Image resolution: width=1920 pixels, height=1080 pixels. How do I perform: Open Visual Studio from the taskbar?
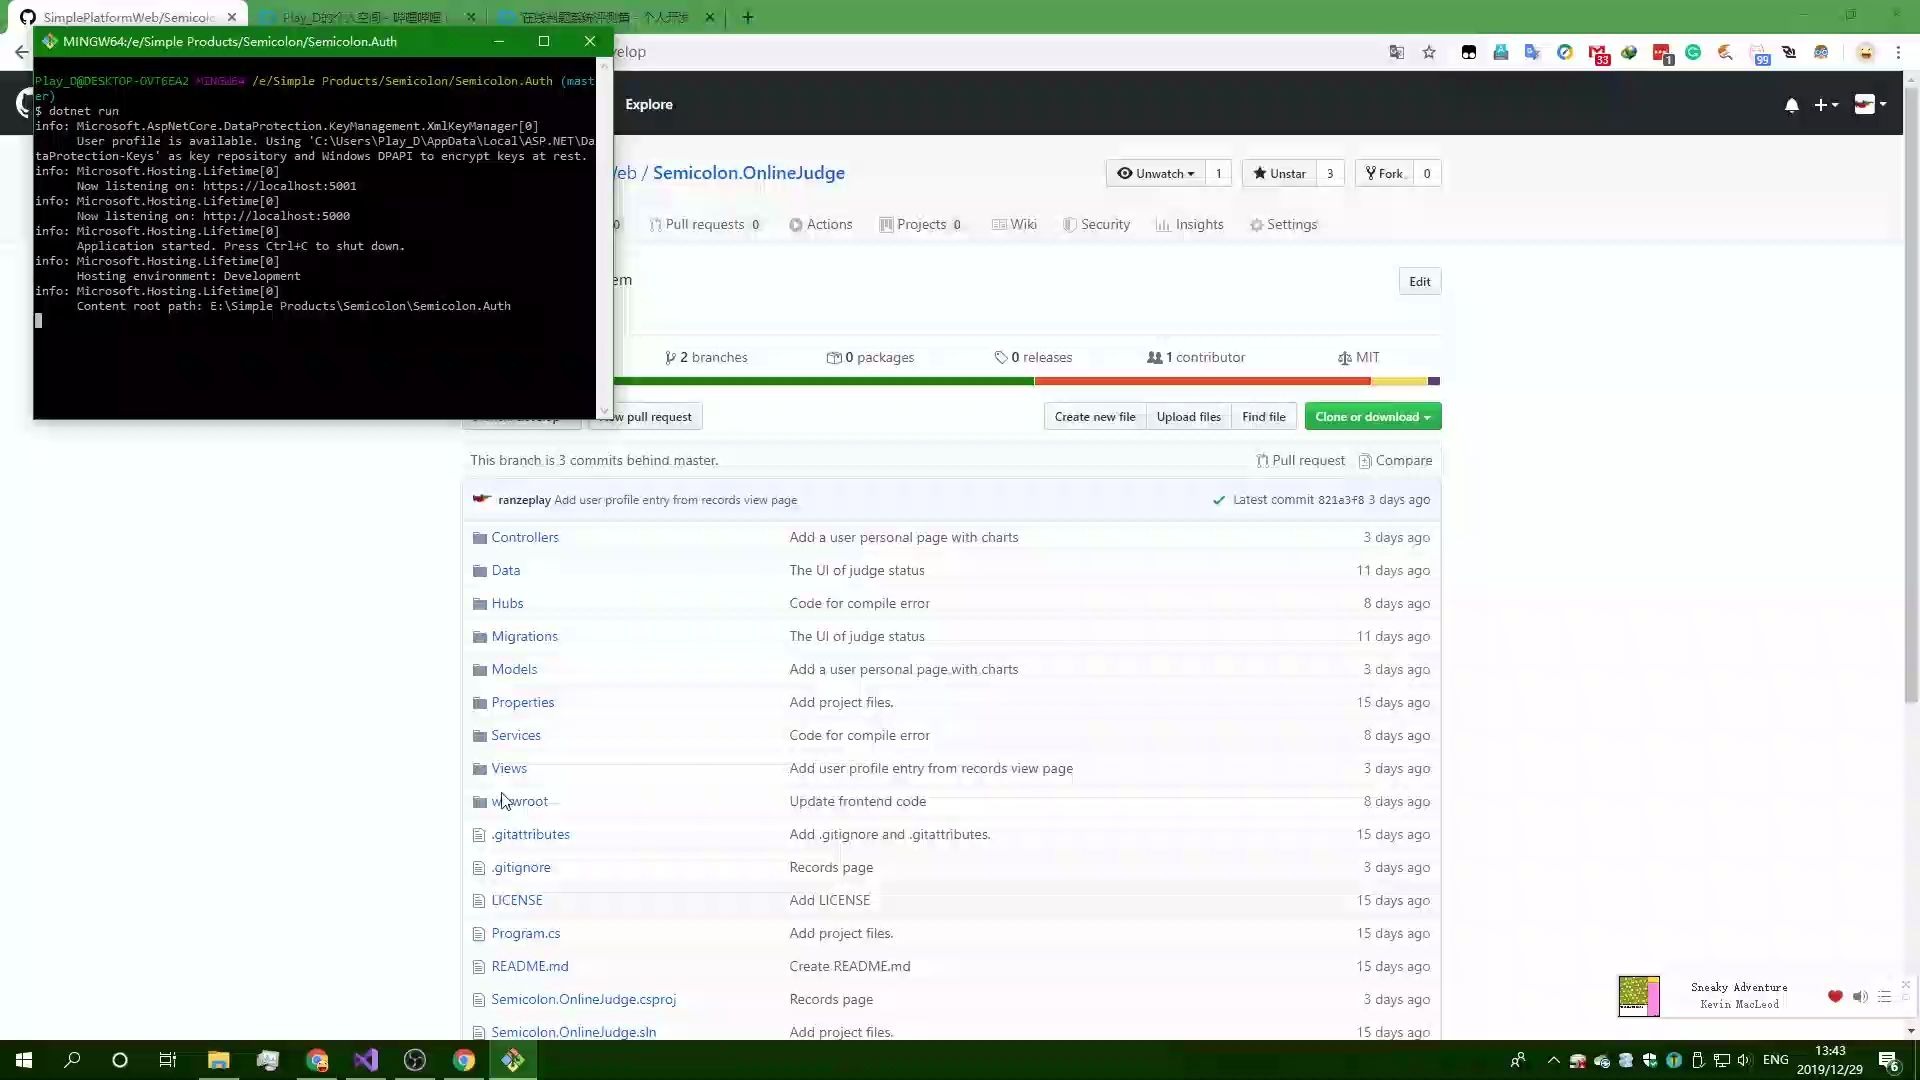pyautogui.click(x=366, y=1060)
